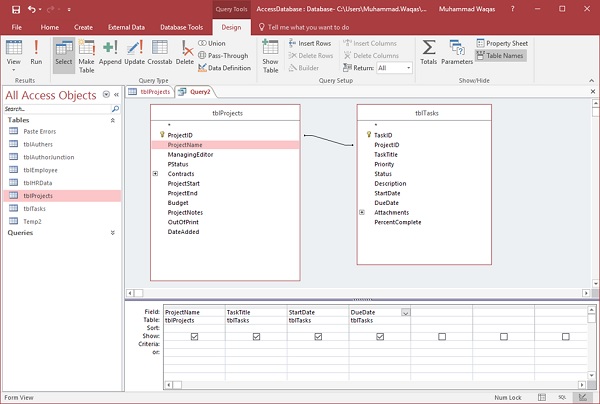600x404 pixels.
Task: Expand the Attachments field in tblTasks
Action: point(362,212)
